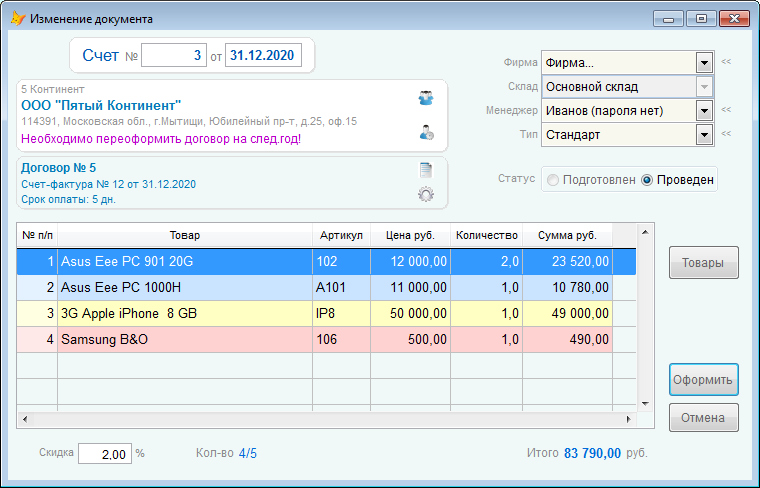Click the << button next to Тип
The image size is (760, 488).
click(x=726, y=133)
